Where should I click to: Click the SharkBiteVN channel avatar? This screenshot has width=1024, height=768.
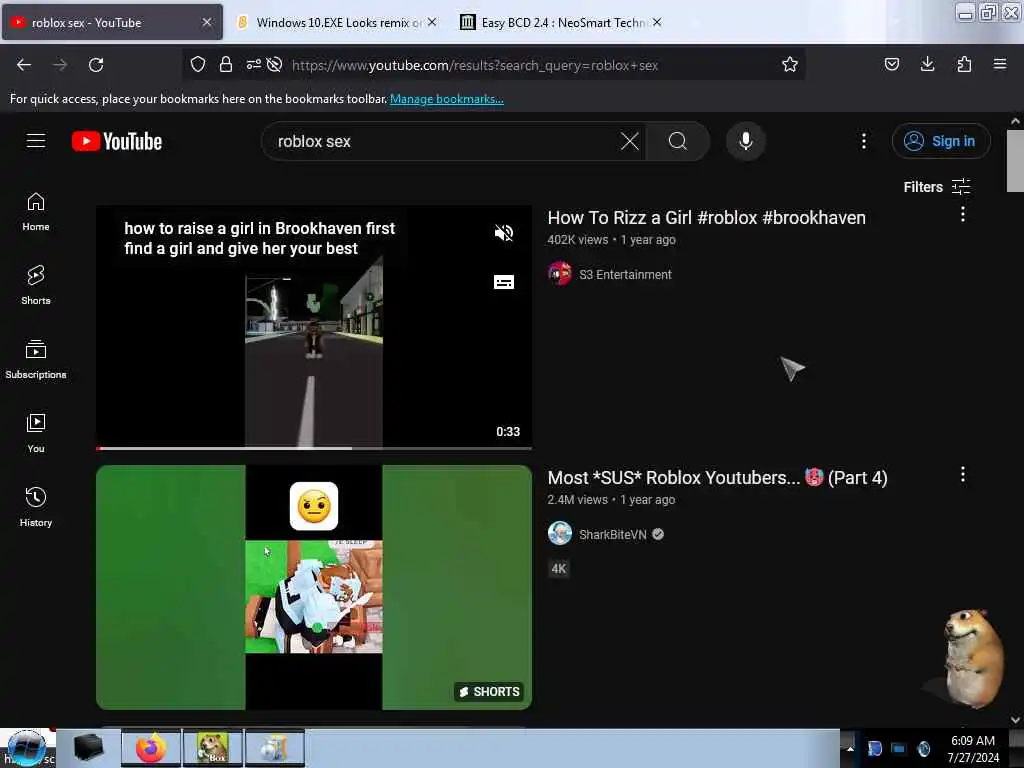click(x=560, y=534)
